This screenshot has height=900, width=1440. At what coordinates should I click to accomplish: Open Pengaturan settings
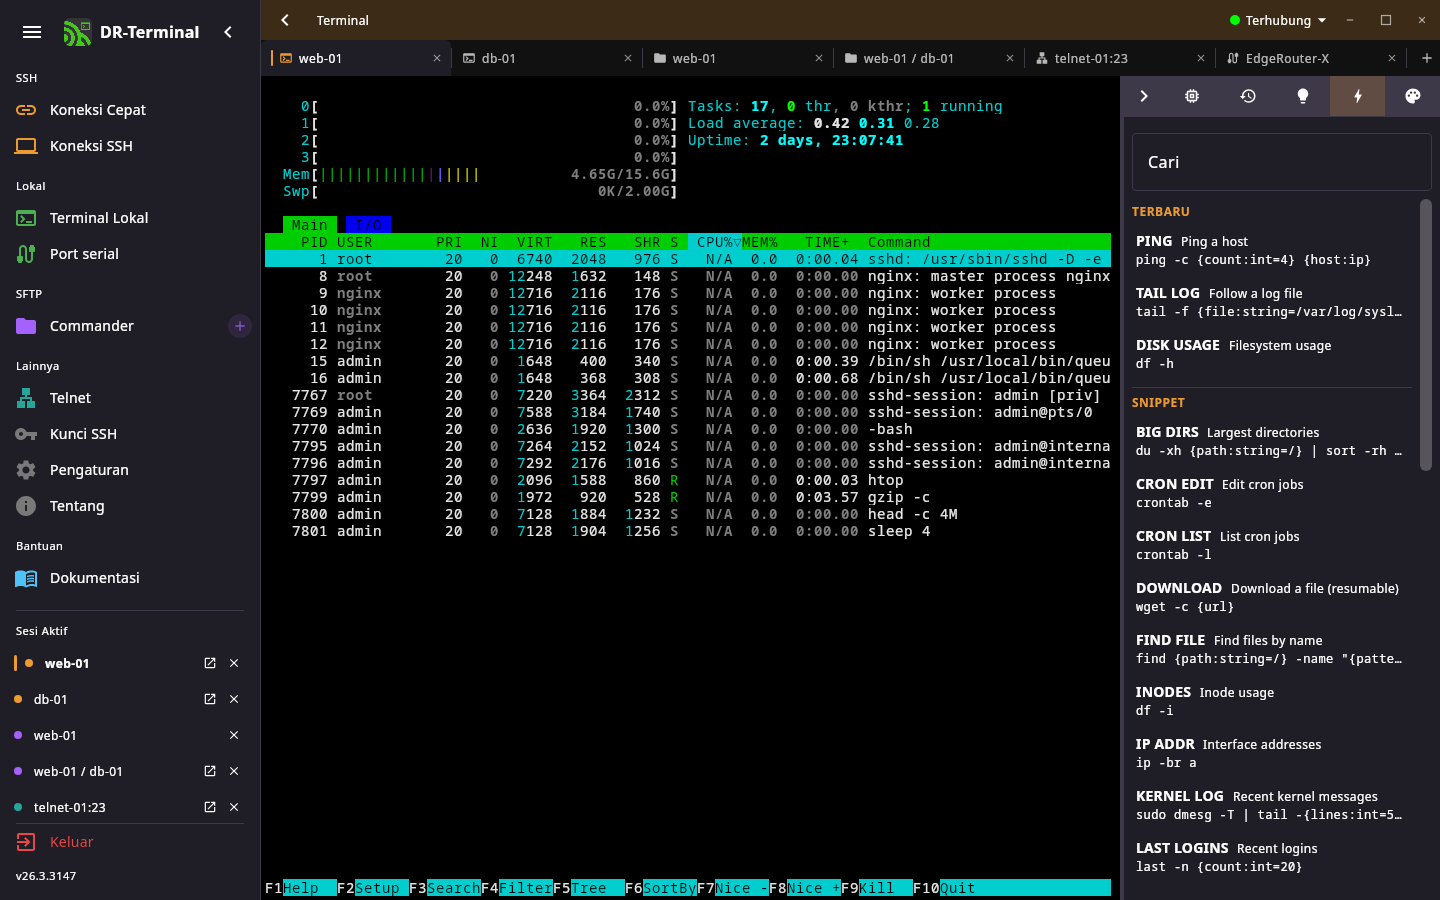(x=130, y=470)
